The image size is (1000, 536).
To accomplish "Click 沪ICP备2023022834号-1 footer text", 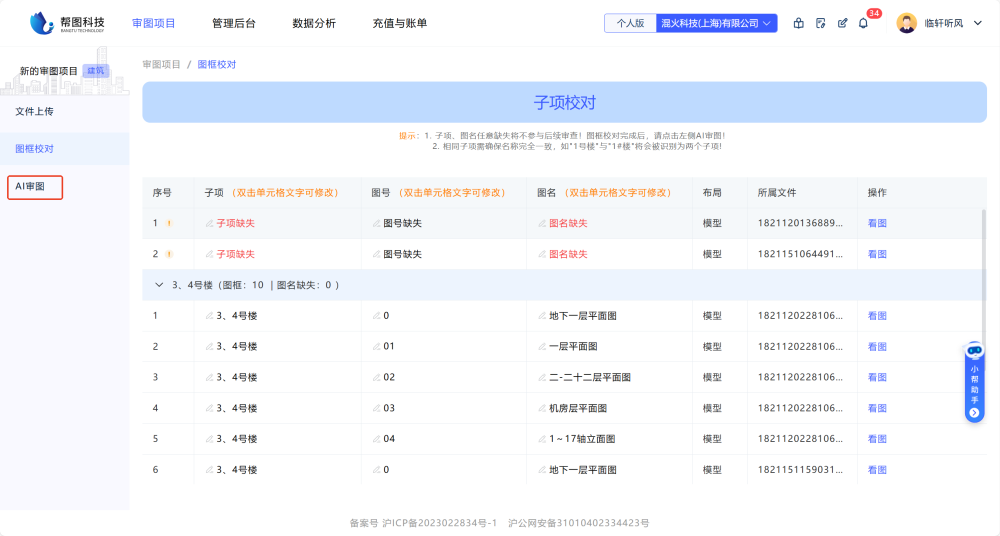I will coord(439,523).
